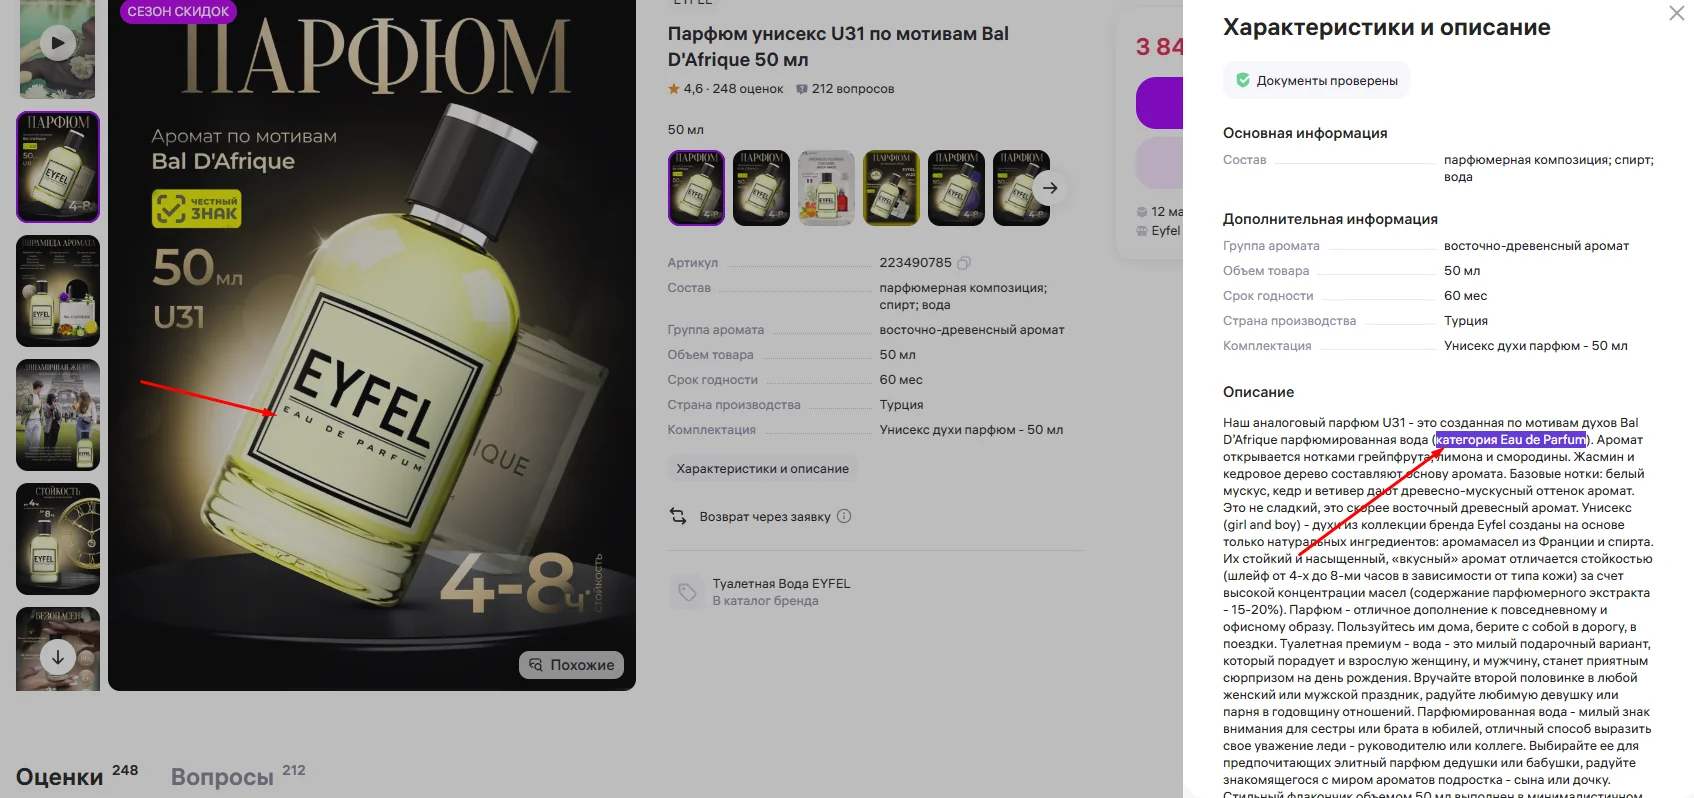Open the Стойкость clock side thumbnail
The height and width of the screenshot is (798, 1694).
tap(58, 539)
